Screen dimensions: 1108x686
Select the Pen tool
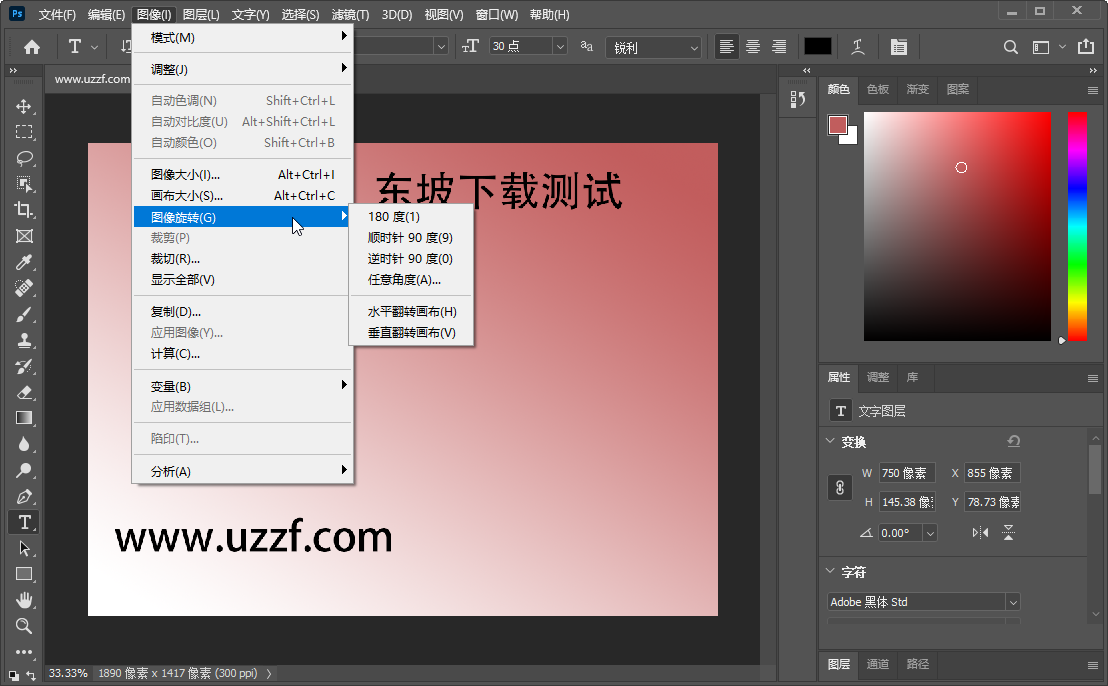click(24, 497)
